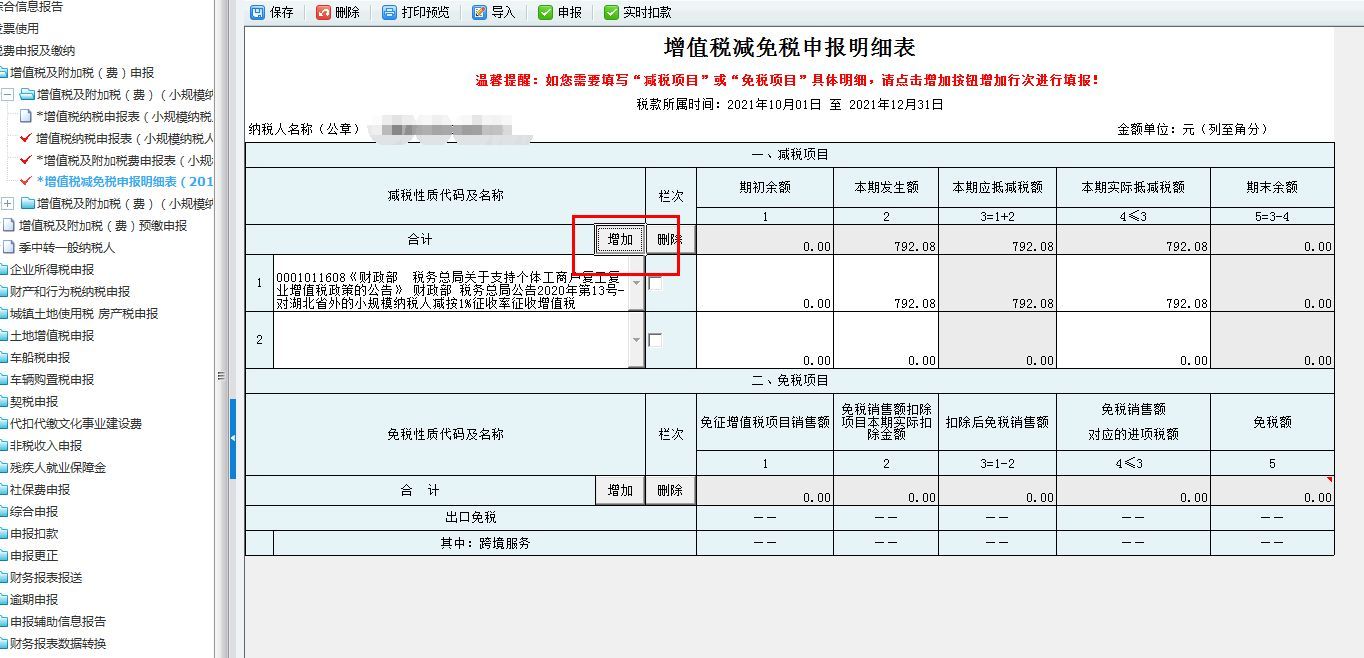Click the highlighted 增加 button in 减税项目
The width and height of the screenshot is (1364, 658).
(619, 239)
